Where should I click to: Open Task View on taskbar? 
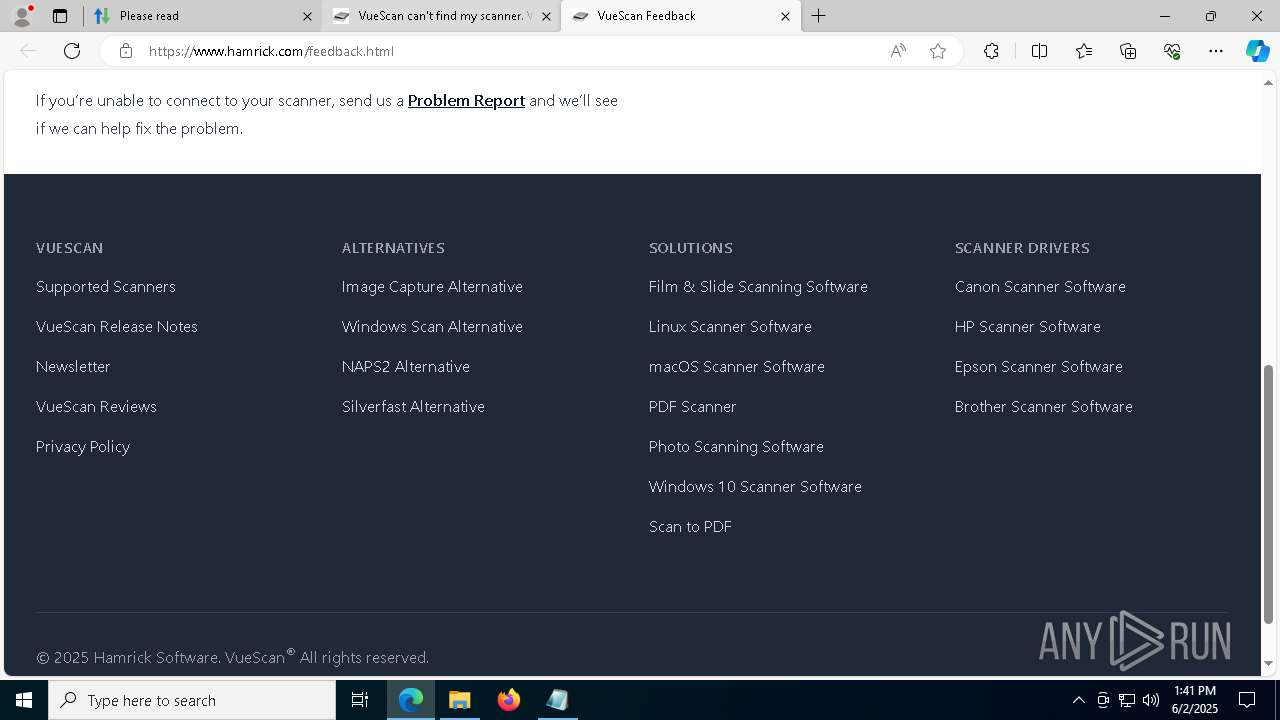tap(360, 700)
